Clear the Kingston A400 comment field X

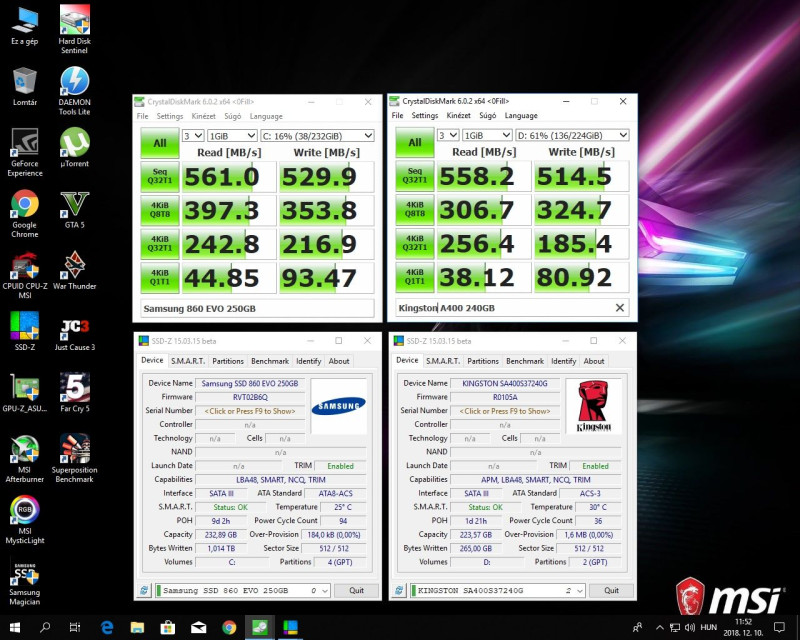pyautogui.click(x=619, y=308)
